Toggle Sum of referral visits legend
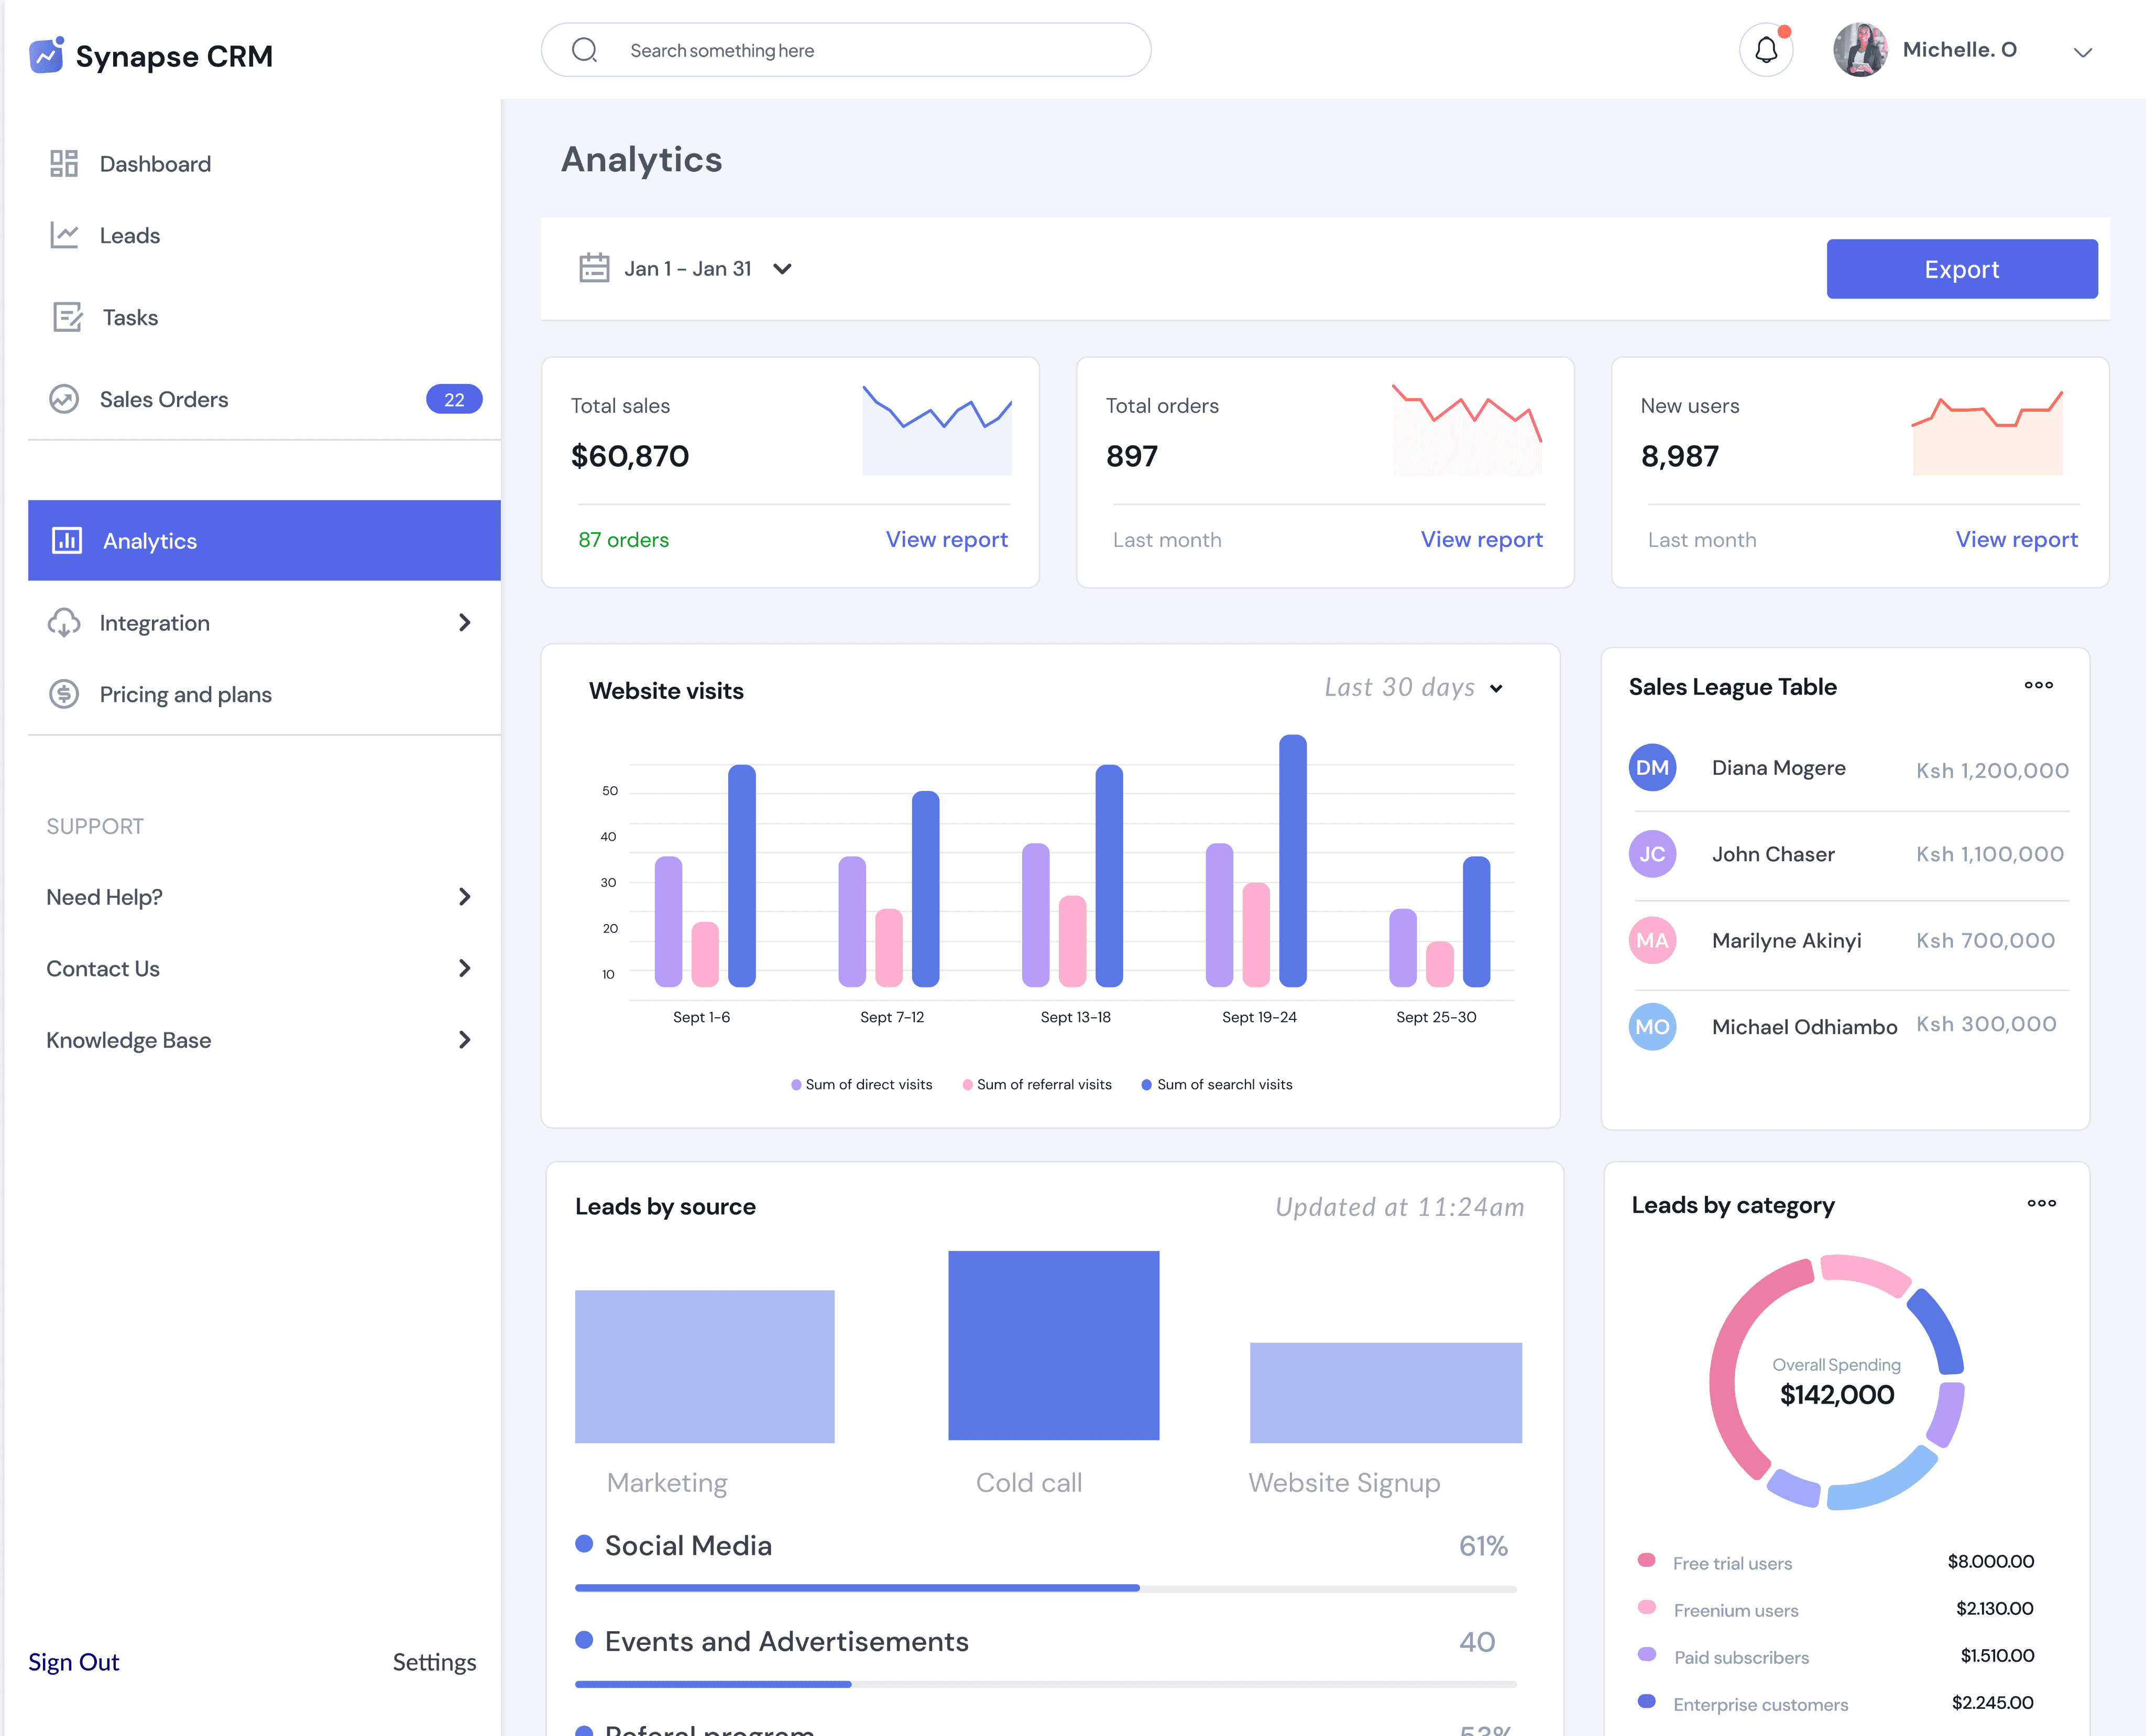 pos(1037,1084)
